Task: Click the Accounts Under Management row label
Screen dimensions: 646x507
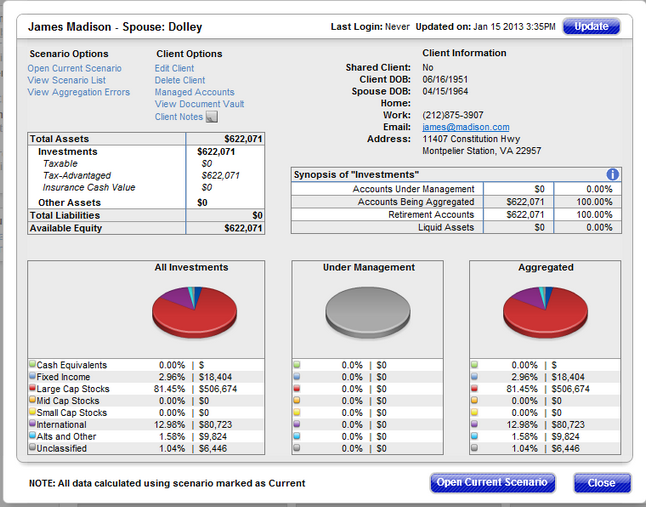Action: click(x=413, y=189)
